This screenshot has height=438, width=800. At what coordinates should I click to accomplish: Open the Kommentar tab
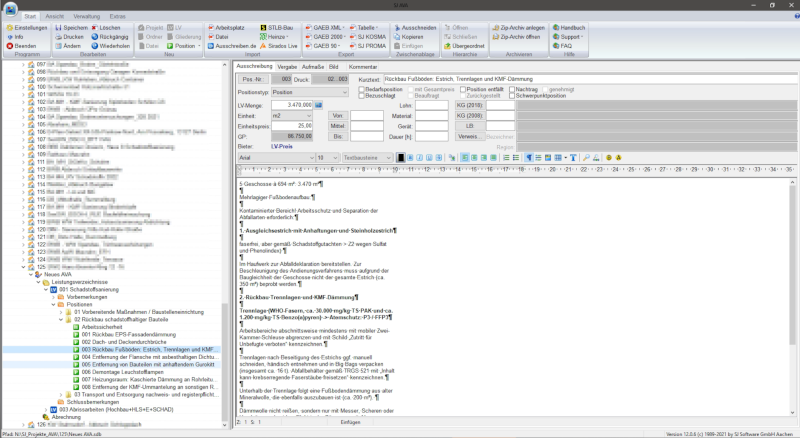click(363, 67)
